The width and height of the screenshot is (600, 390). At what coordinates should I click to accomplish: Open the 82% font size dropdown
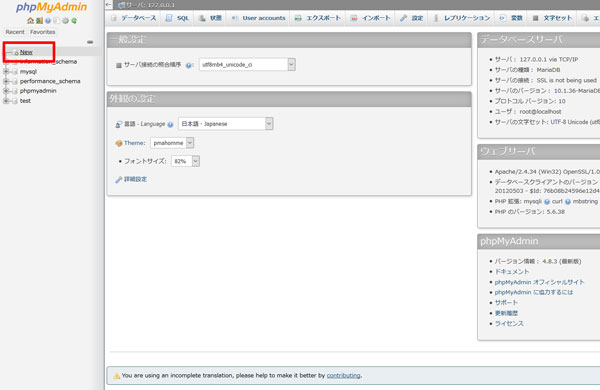[x=185, y=162]
